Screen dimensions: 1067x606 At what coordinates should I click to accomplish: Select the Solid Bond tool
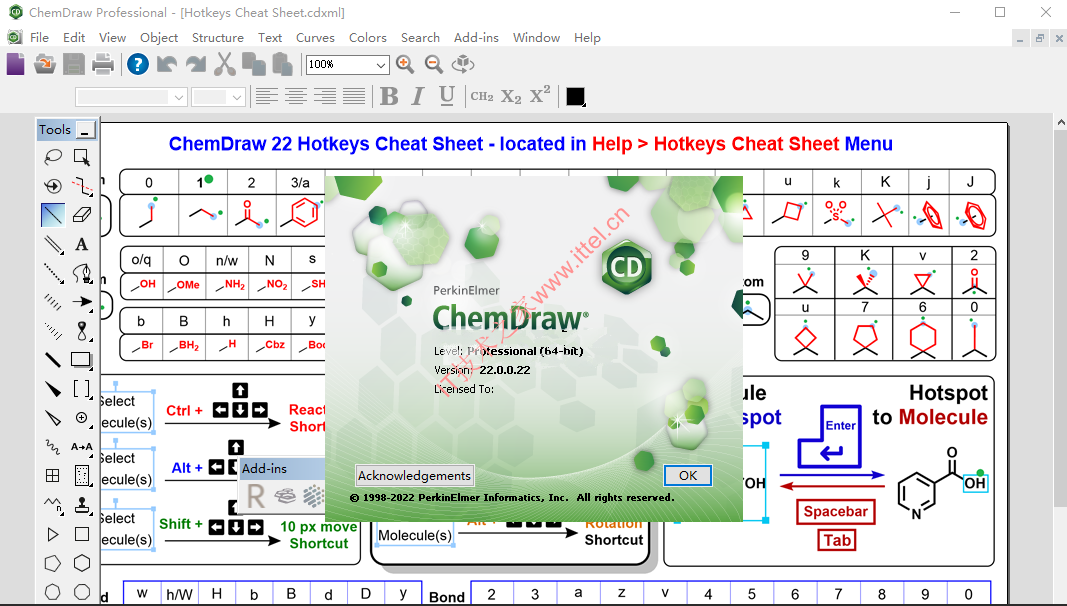tap(52, 214)
